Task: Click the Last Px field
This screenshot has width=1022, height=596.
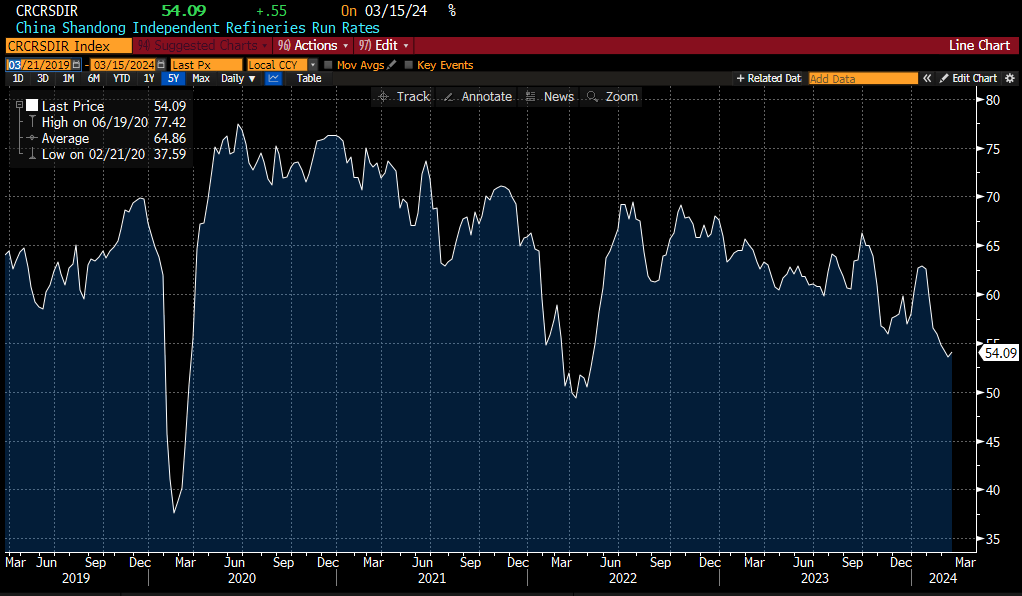Action: [206, 65]
